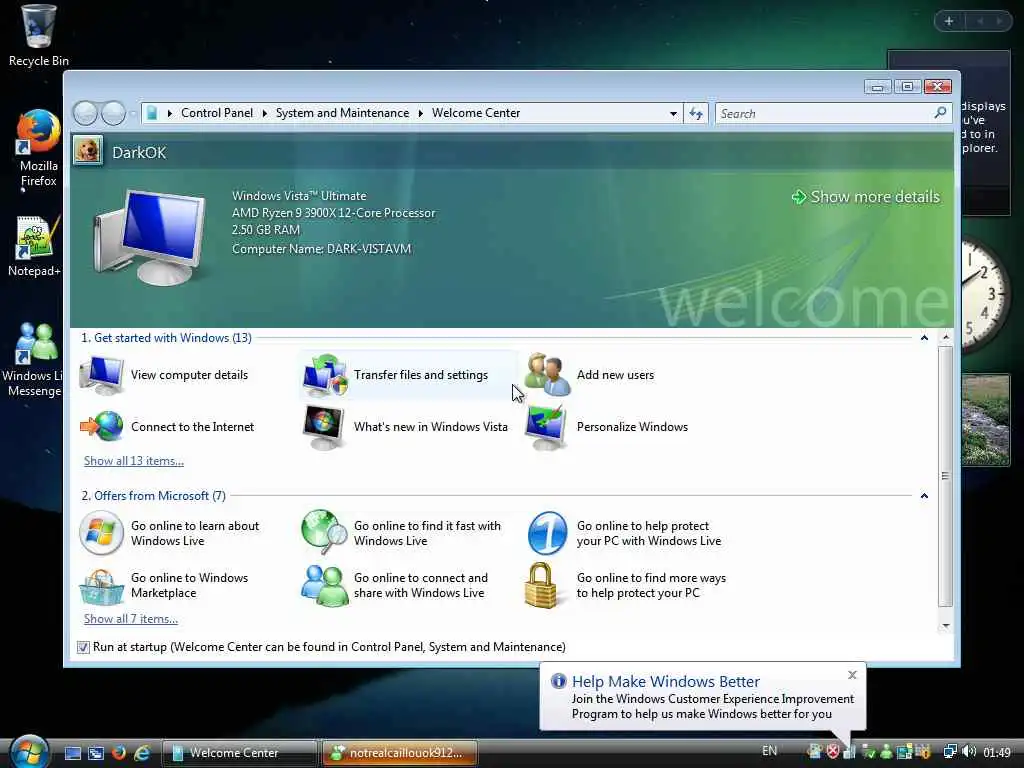Switch to the Welcome Center taskbar button

click(238, 753)
